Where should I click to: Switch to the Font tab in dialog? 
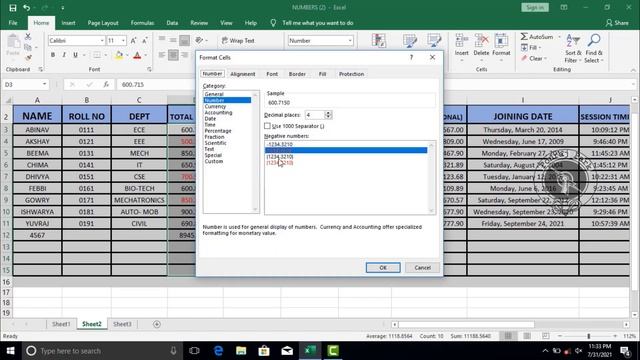272,74
